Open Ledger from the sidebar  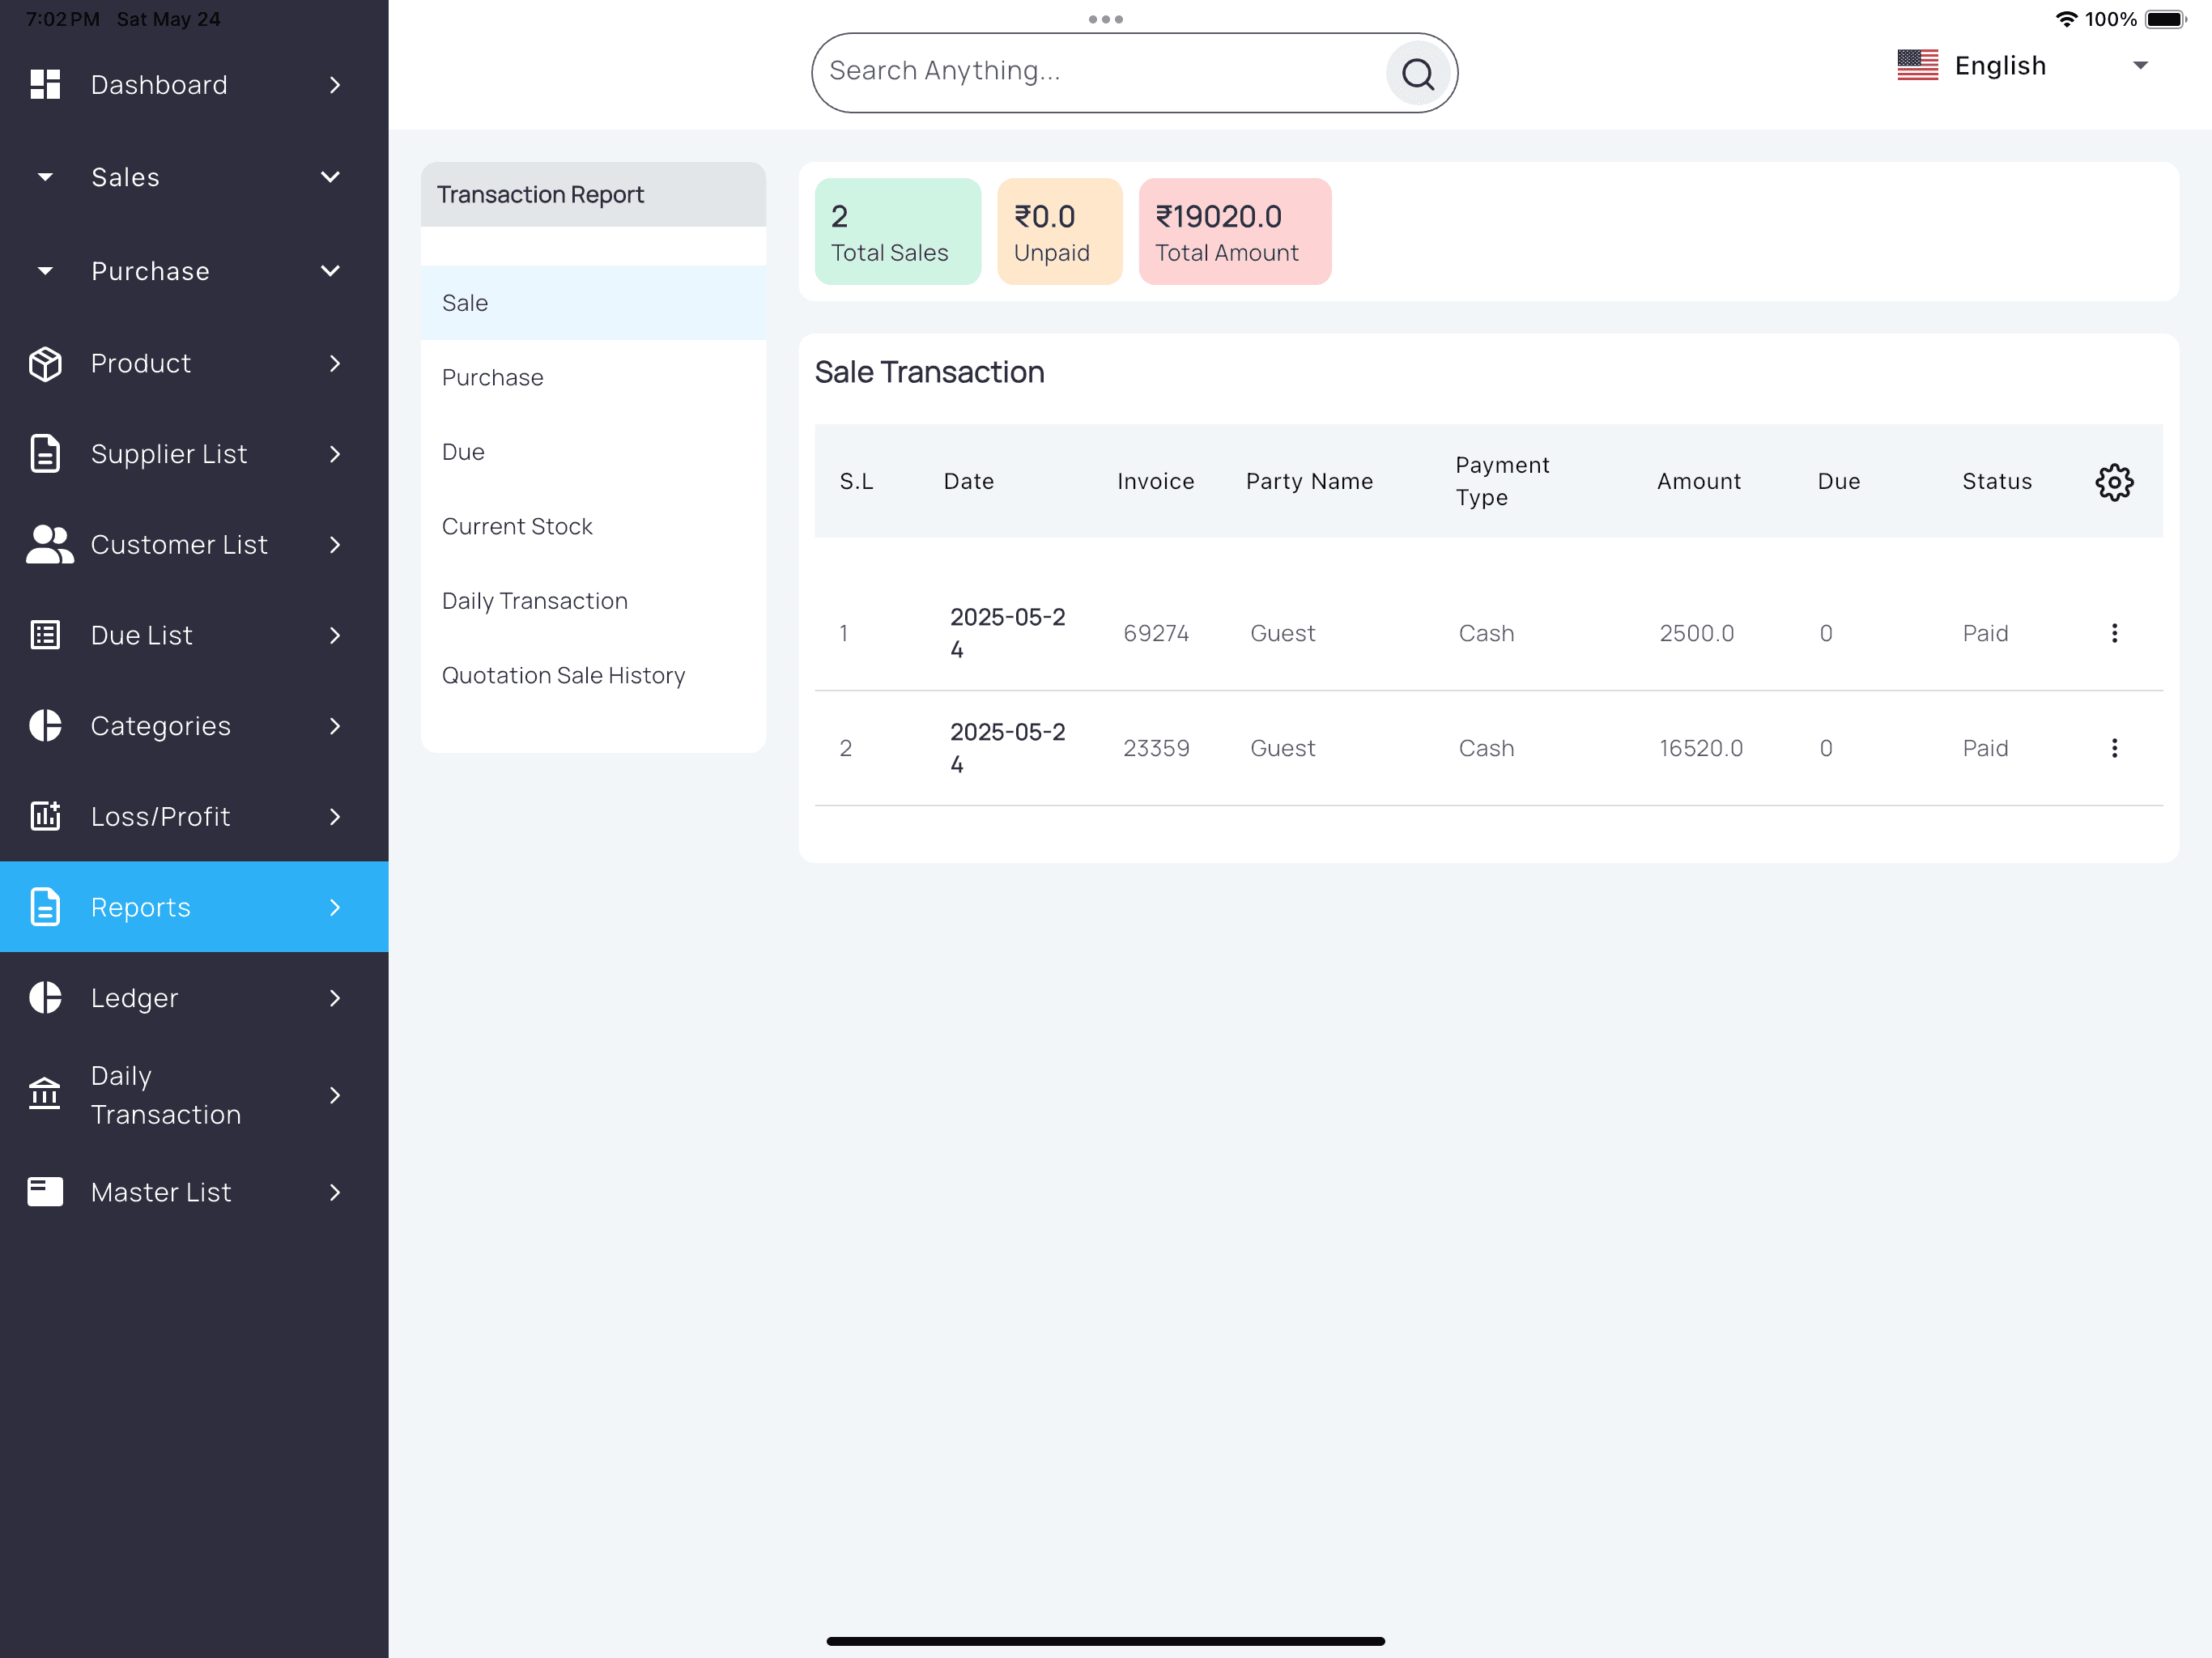click(x=194, y=998)
